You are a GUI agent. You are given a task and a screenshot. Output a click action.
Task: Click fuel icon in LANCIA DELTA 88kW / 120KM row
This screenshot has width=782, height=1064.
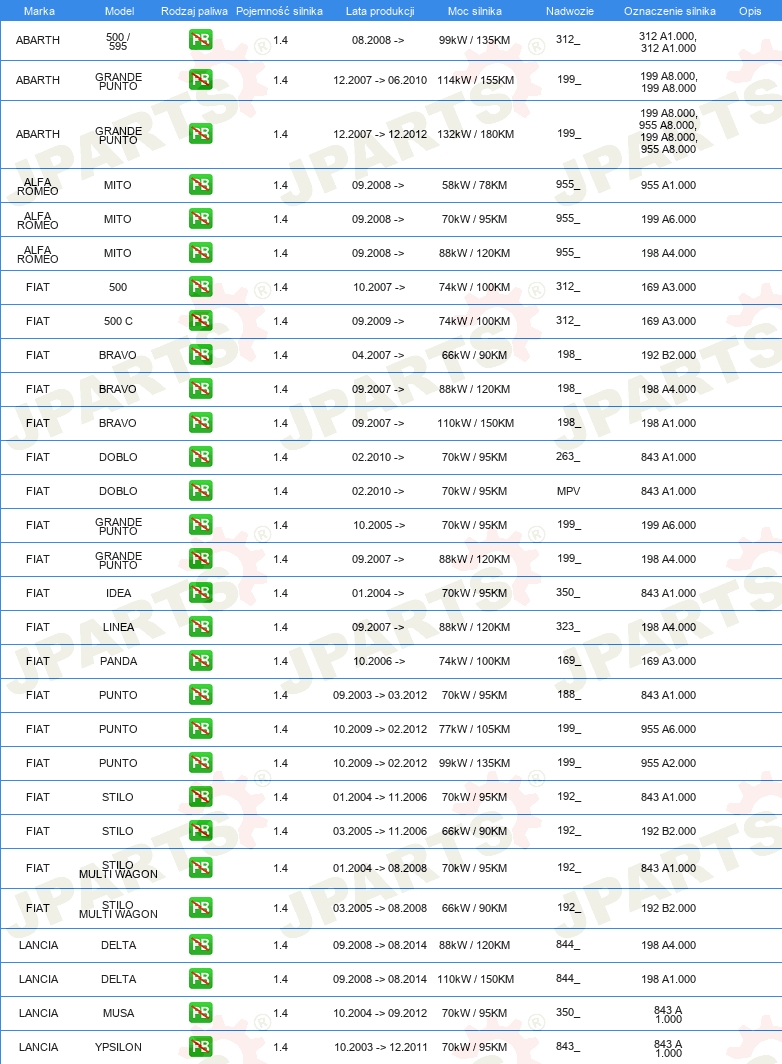pos(200,945)
